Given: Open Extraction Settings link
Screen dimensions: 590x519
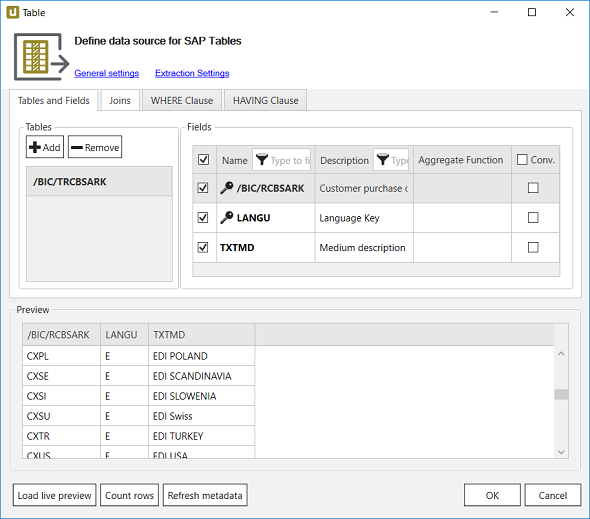Looking at the screenshot, I should click(192, 73).
